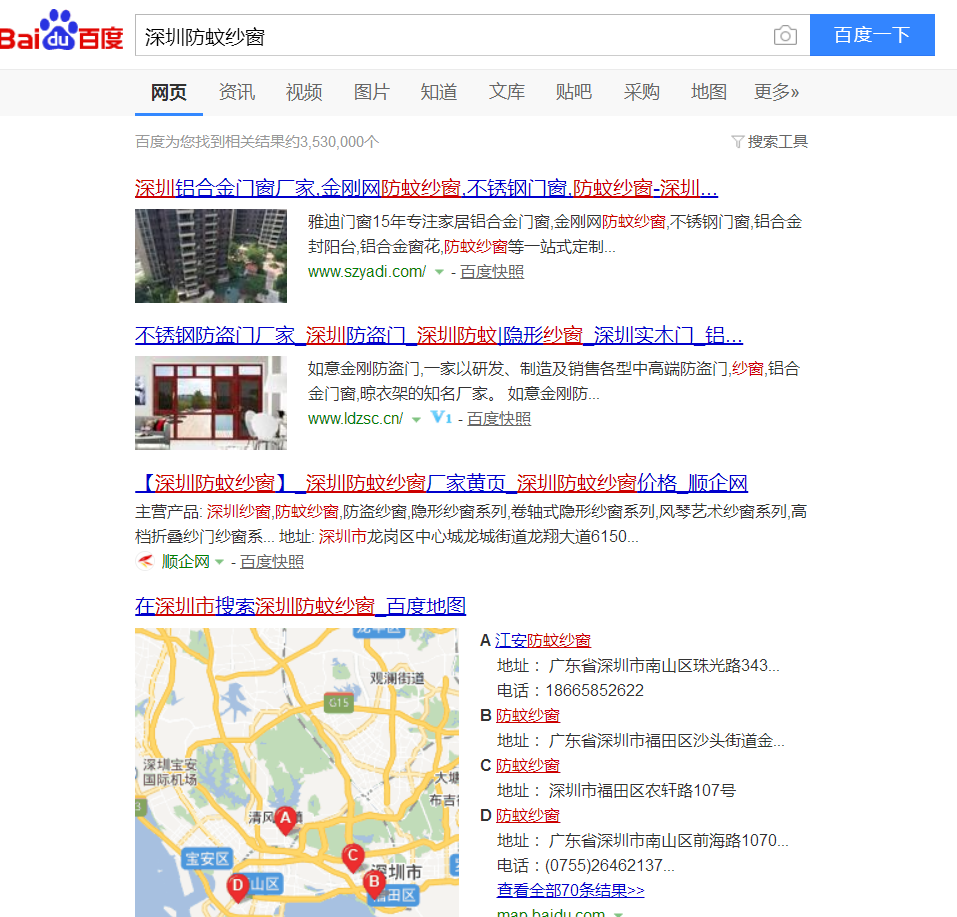Switch to the 文库 tab

pyautogui.click(x=507, y=92)
